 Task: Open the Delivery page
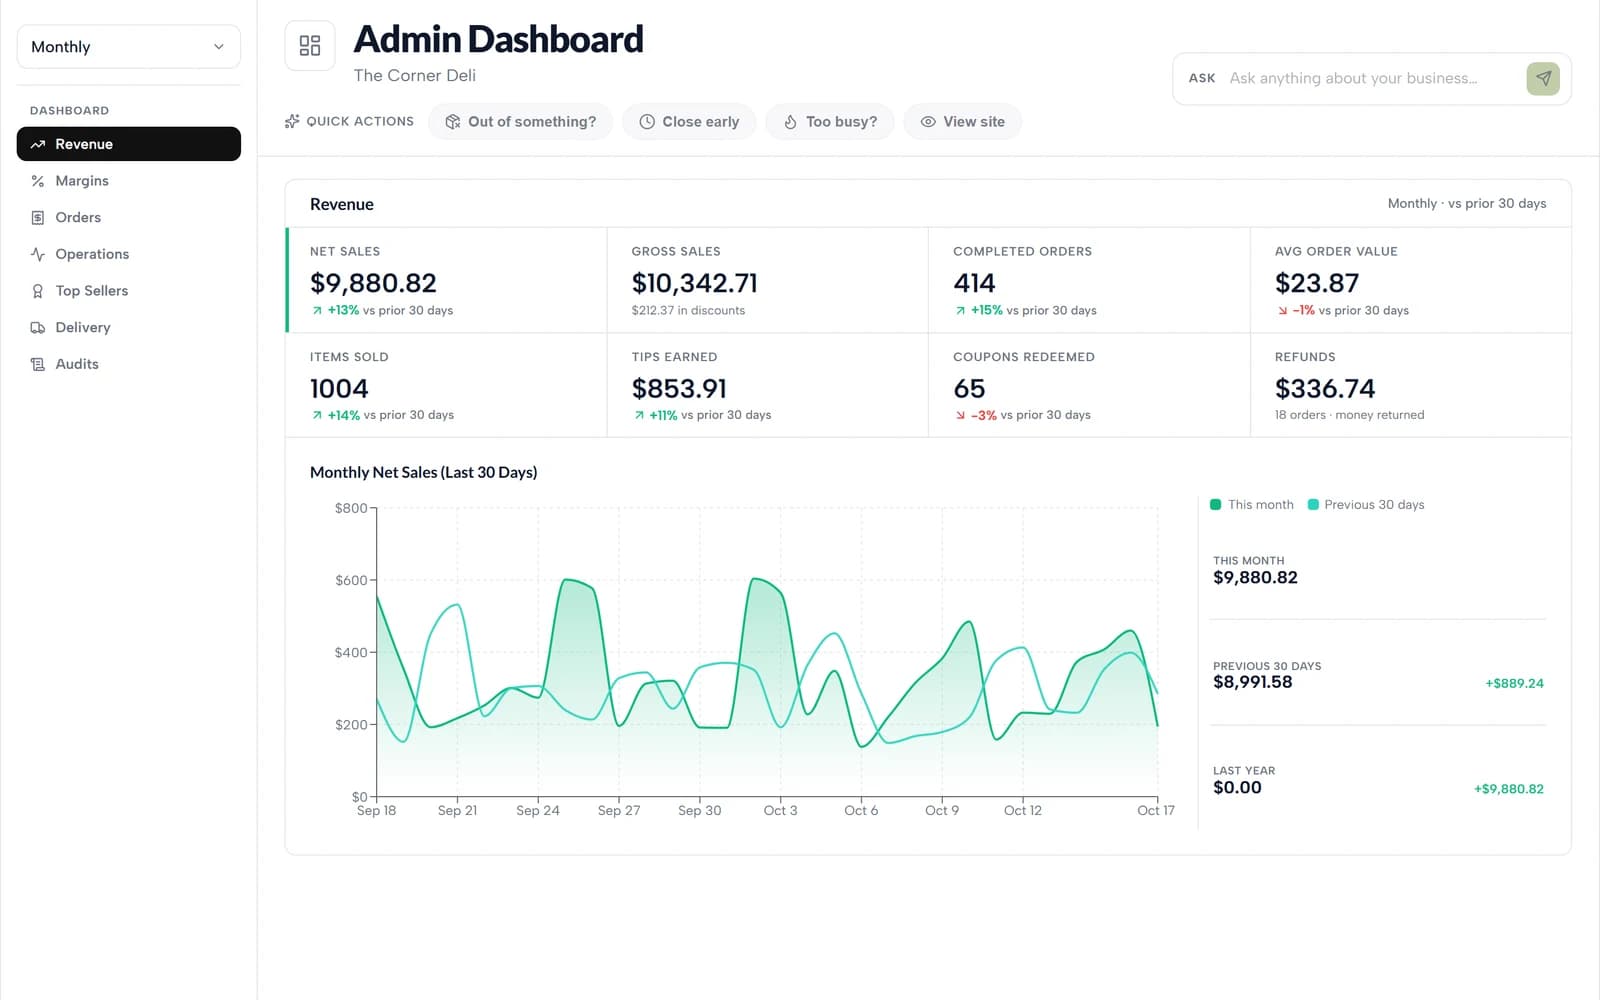[129, 327]
